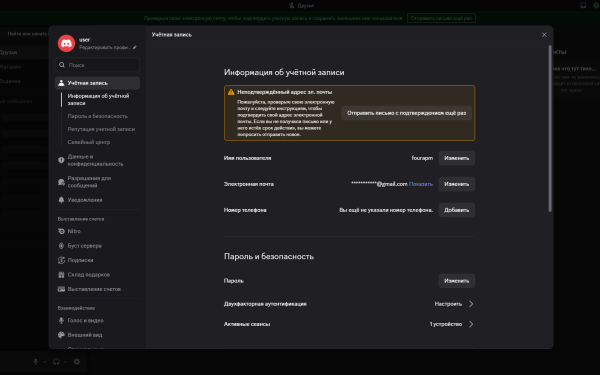The height and width of the screenshot is (375, 600).
Task: Click Показать link to reveal email
Action: (x=421, y=184)
